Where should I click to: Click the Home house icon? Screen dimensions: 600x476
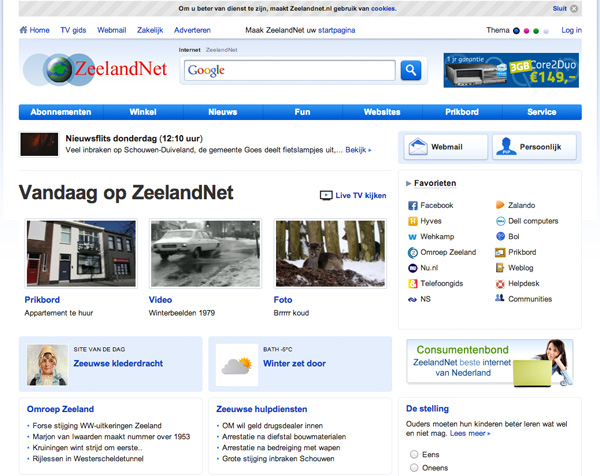coord(23,31)
